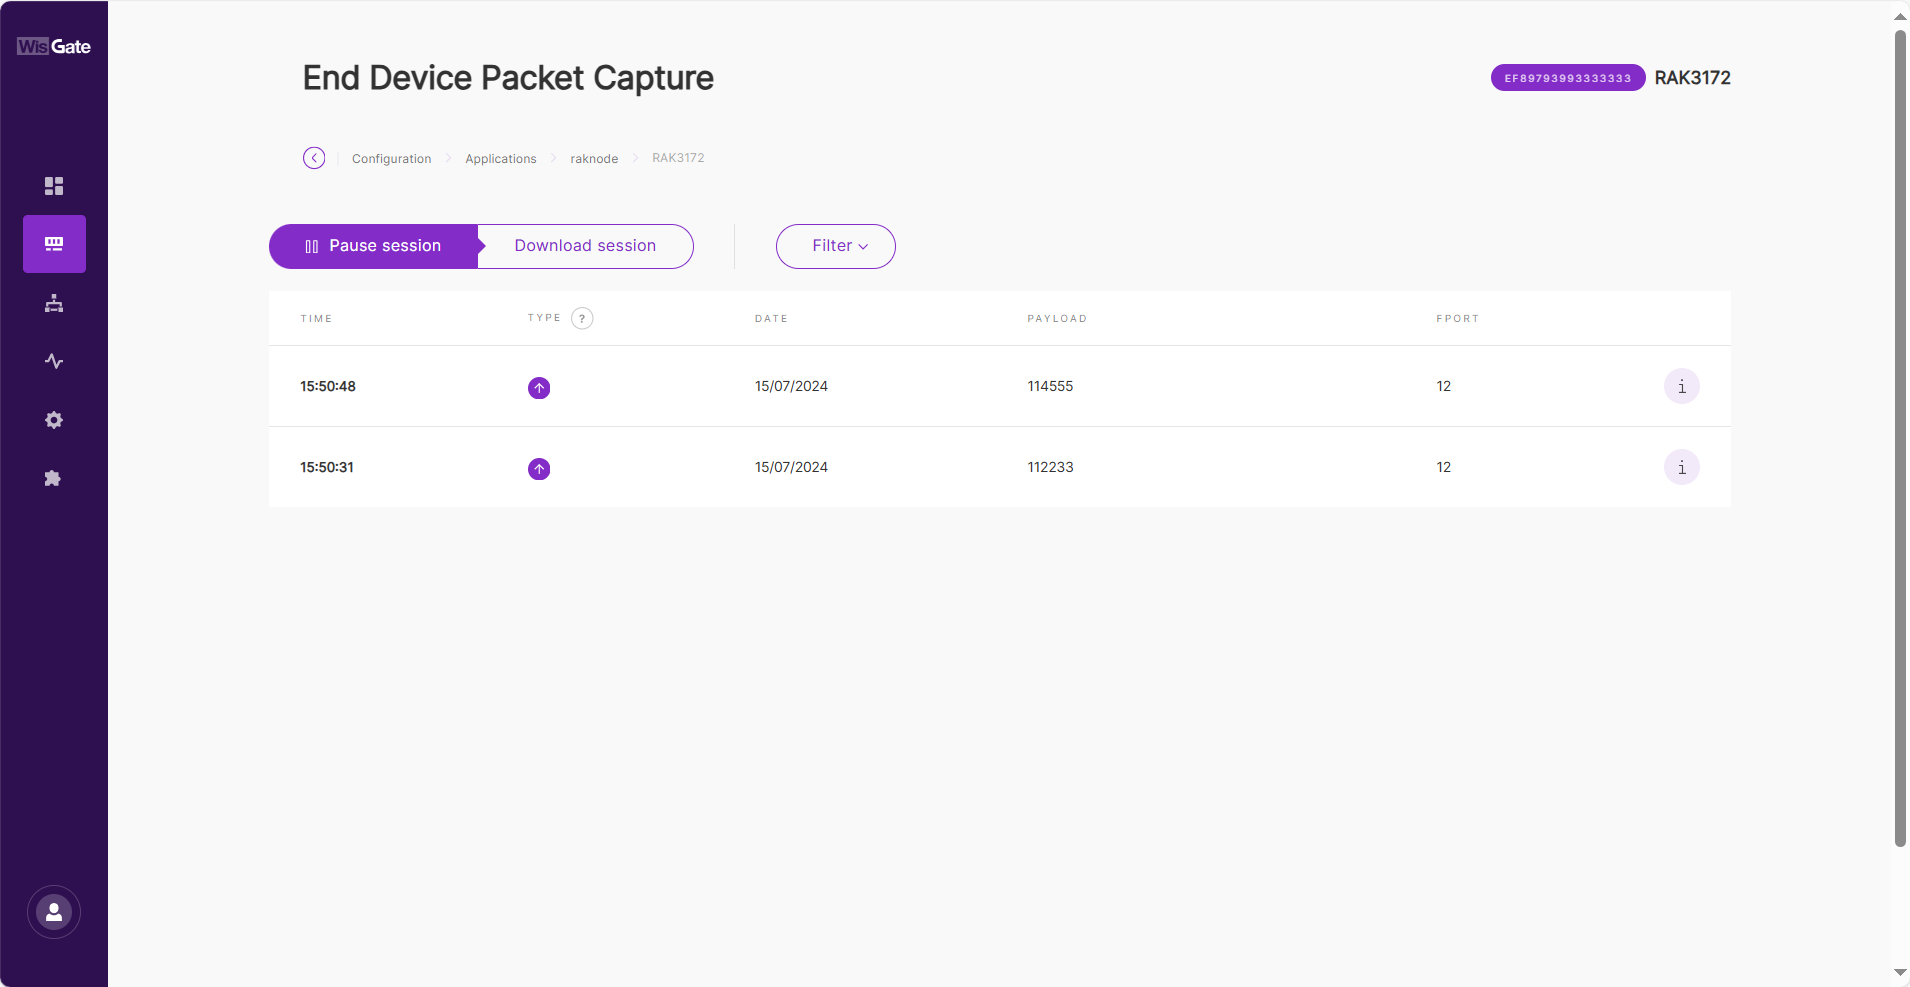The width and height of the screenshot is (1910, 987).
Task: Click the EF89793993333333 device EUI badge
Action: pyautogui.click(x=1568, y=78)
